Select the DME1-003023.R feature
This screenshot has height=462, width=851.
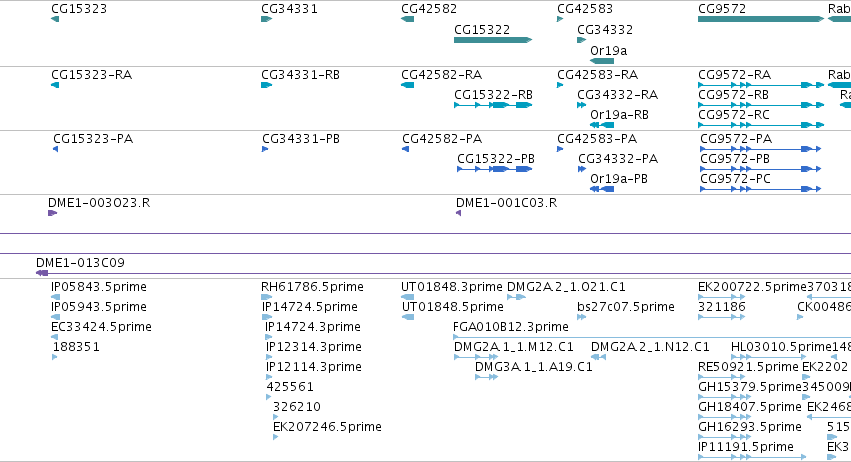click(x=99, y=202)
